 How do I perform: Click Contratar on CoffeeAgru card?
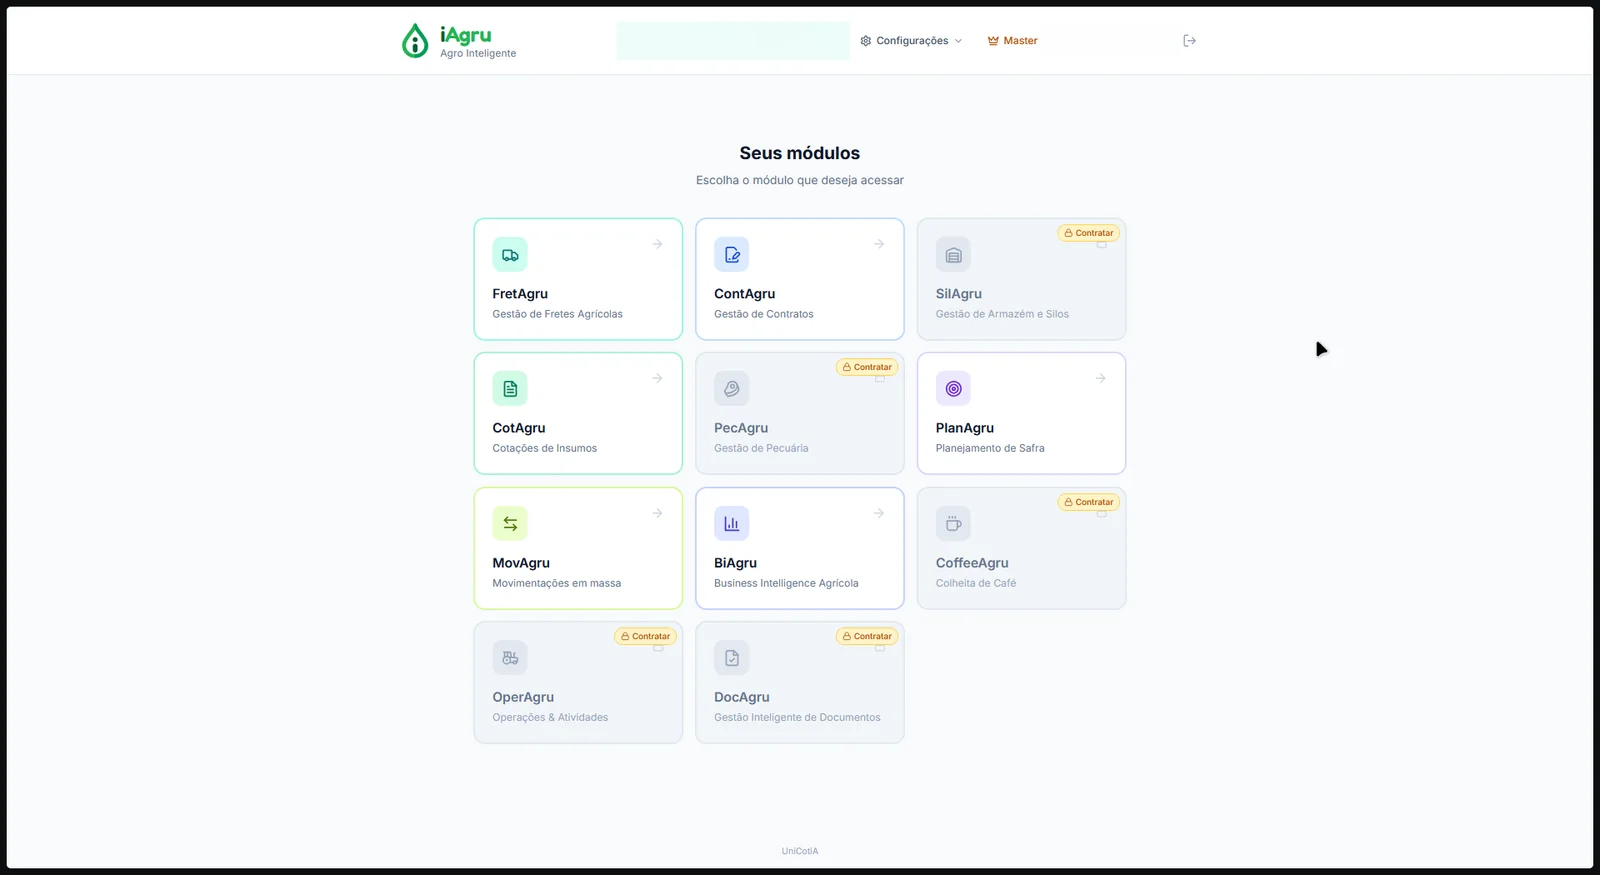1088,502
